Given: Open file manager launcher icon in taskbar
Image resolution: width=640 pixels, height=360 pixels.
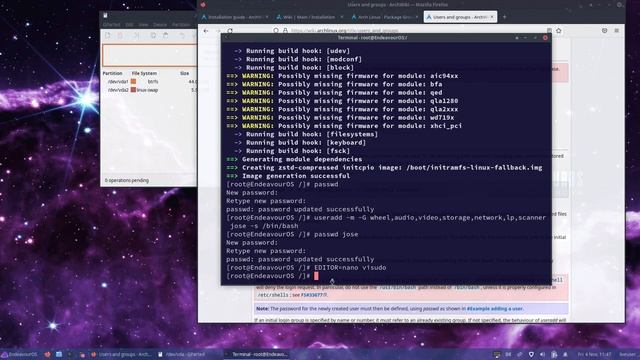Looking at the screenshot, I should [x=59, y=354].
